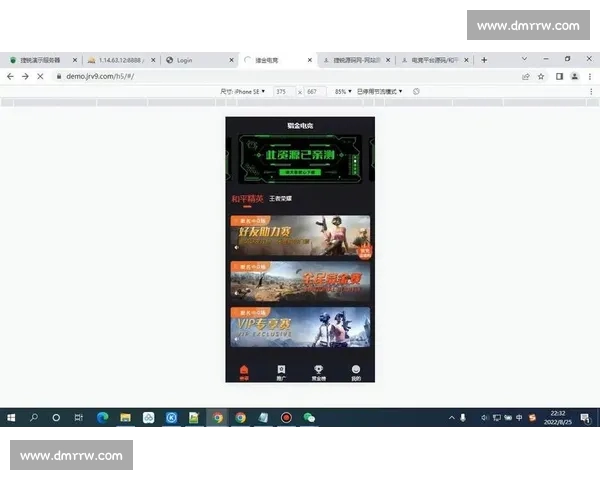Click the browser stop-loading X icon
Viewport: 600px width, 480px height.
40,76
